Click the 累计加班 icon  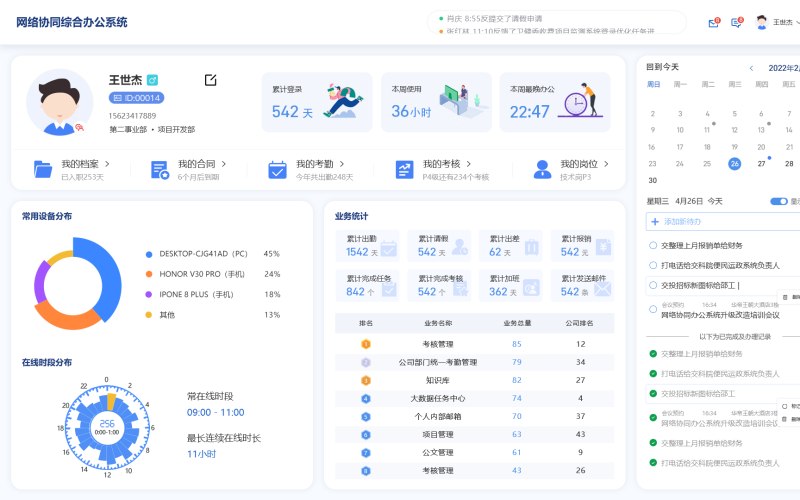[532, 288]
